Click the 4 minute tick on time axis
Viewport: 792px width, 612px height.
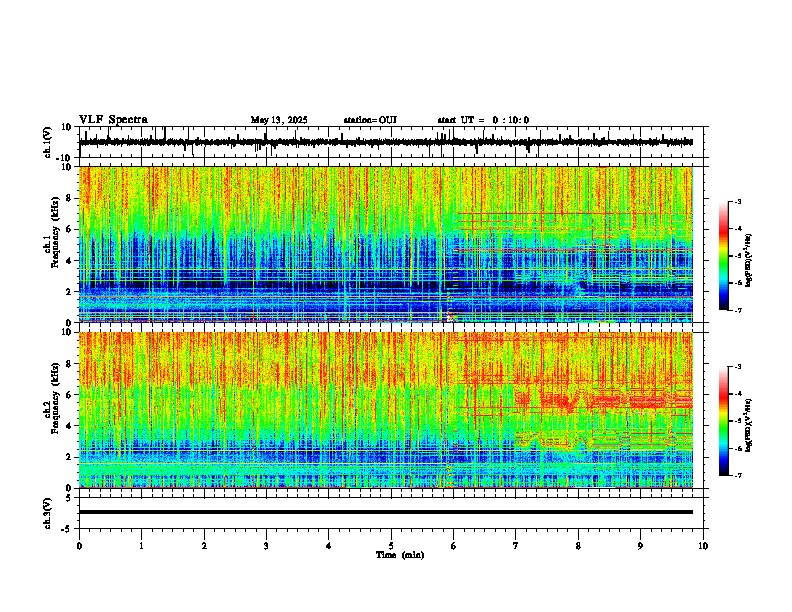(x=329, y=546)
